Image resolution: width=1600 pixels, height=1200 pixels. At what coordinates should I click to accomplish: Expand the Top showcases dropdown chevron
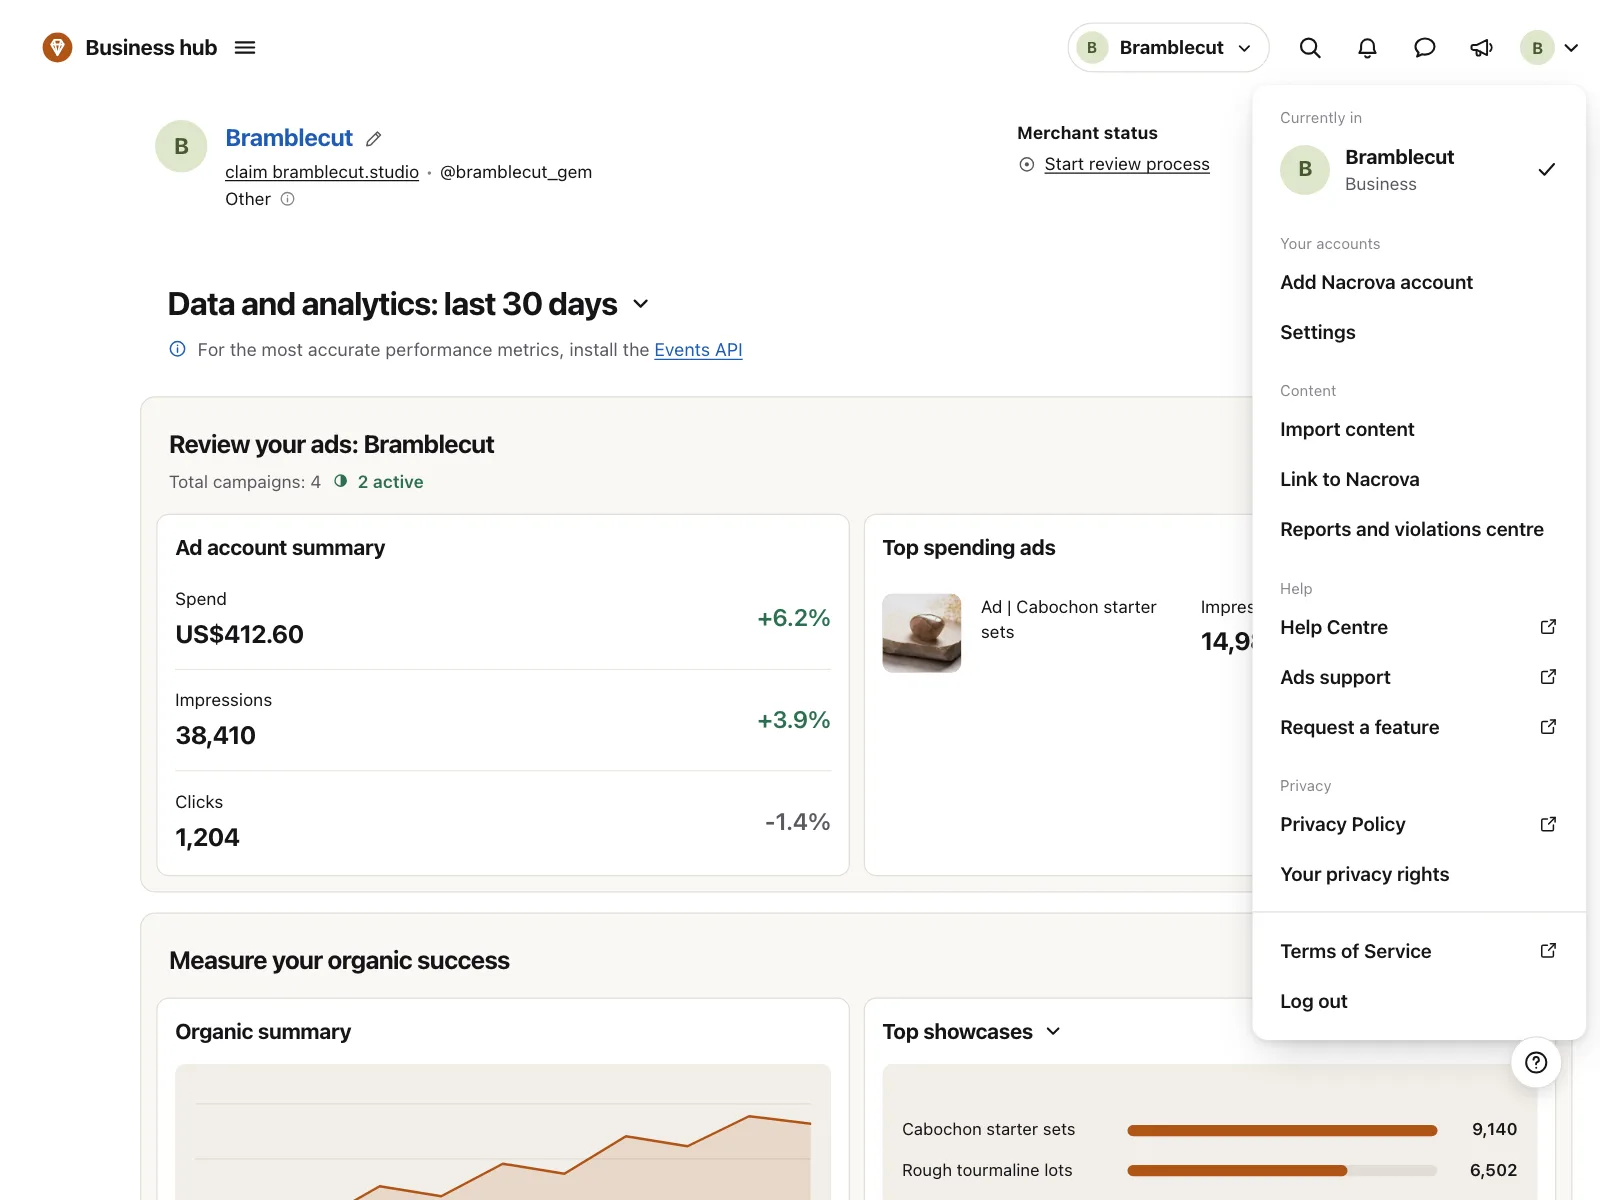pyautogui.click(x=1053, y=1031)
